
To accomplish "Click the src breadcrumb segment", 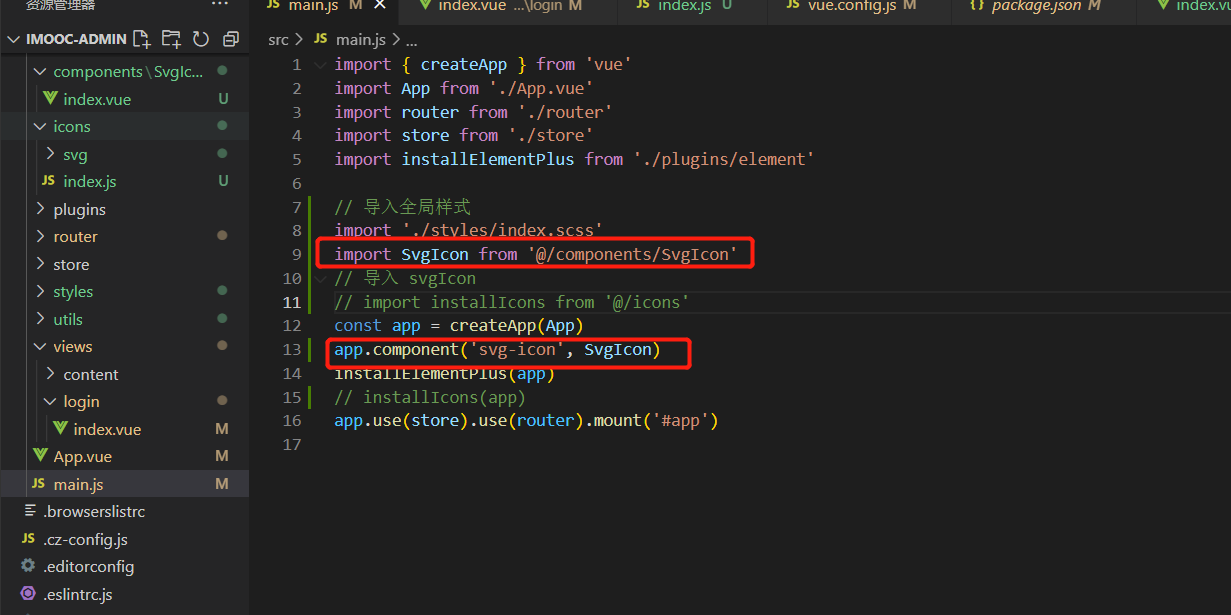I will coord(278,39).
